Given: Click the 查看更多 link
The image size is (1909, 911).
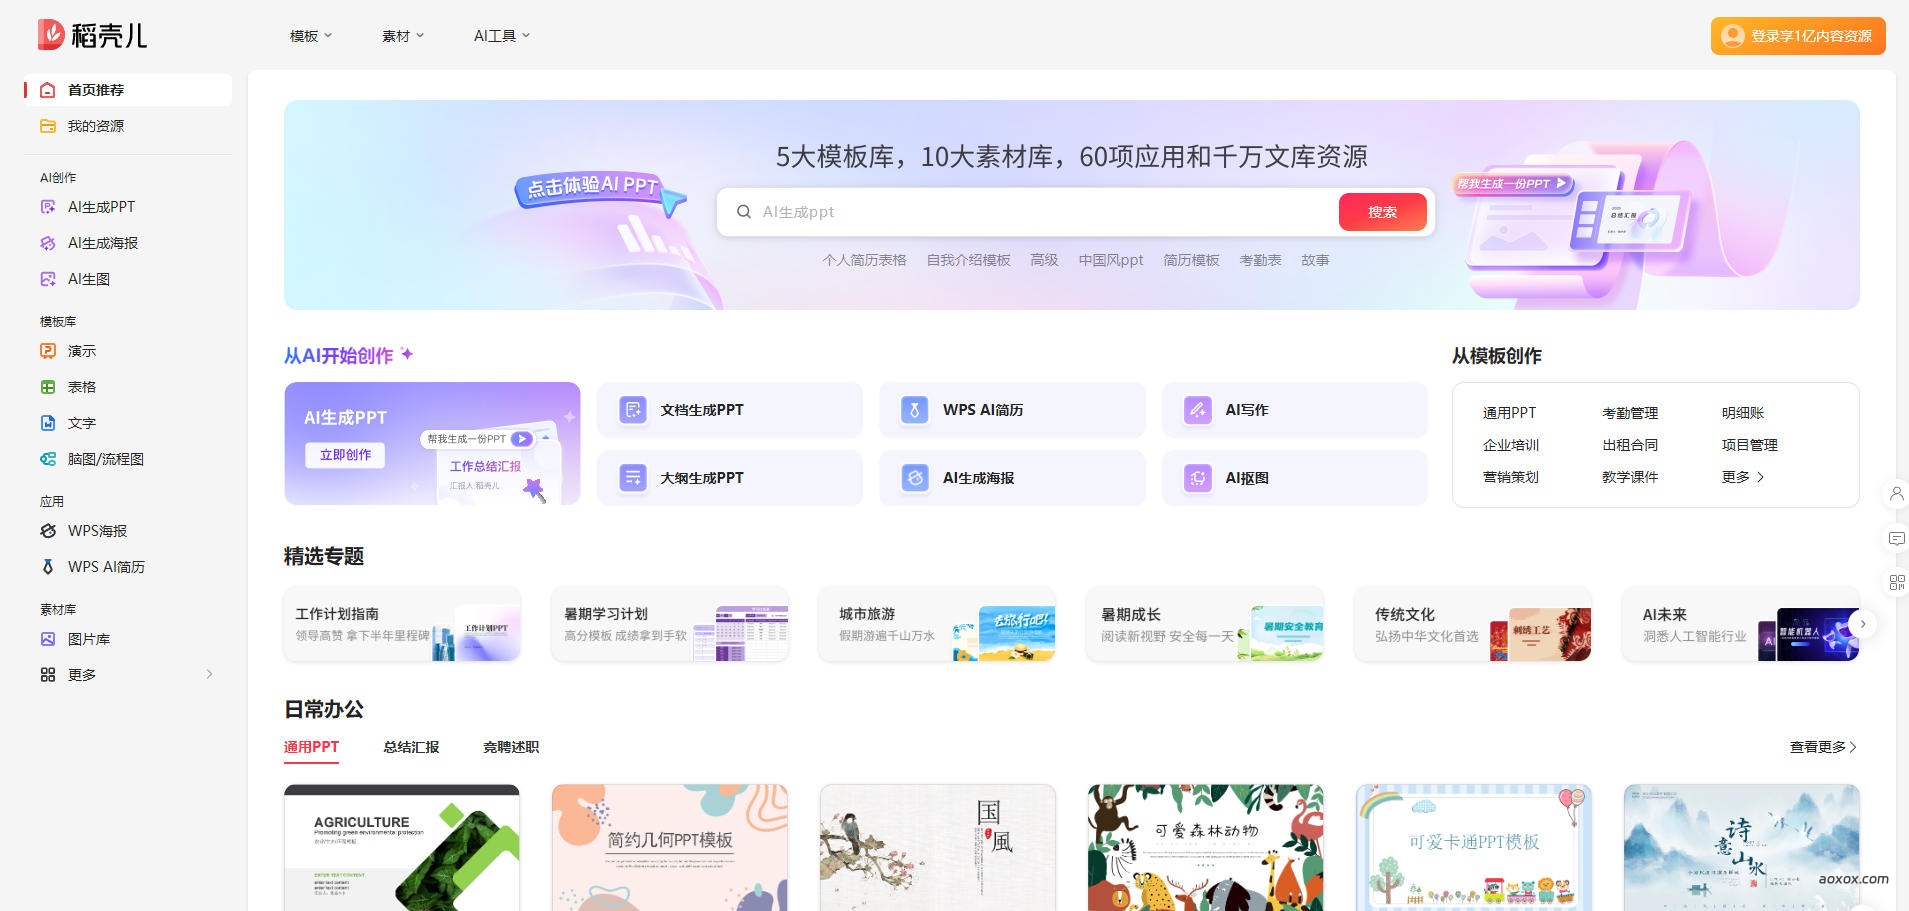Looking at the screenshot, I should [x=1818, y=747].
